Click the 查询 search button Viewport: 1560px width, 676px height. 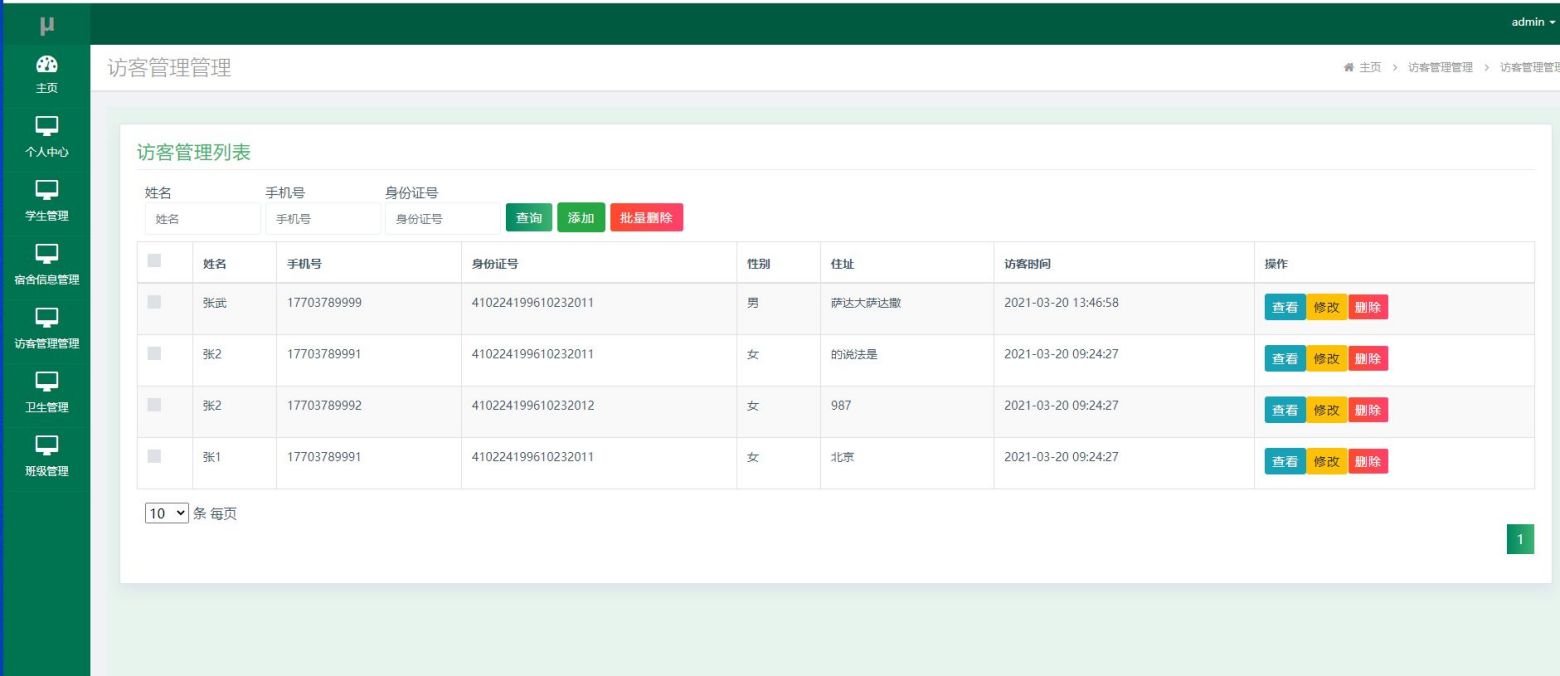click(529, 218)
